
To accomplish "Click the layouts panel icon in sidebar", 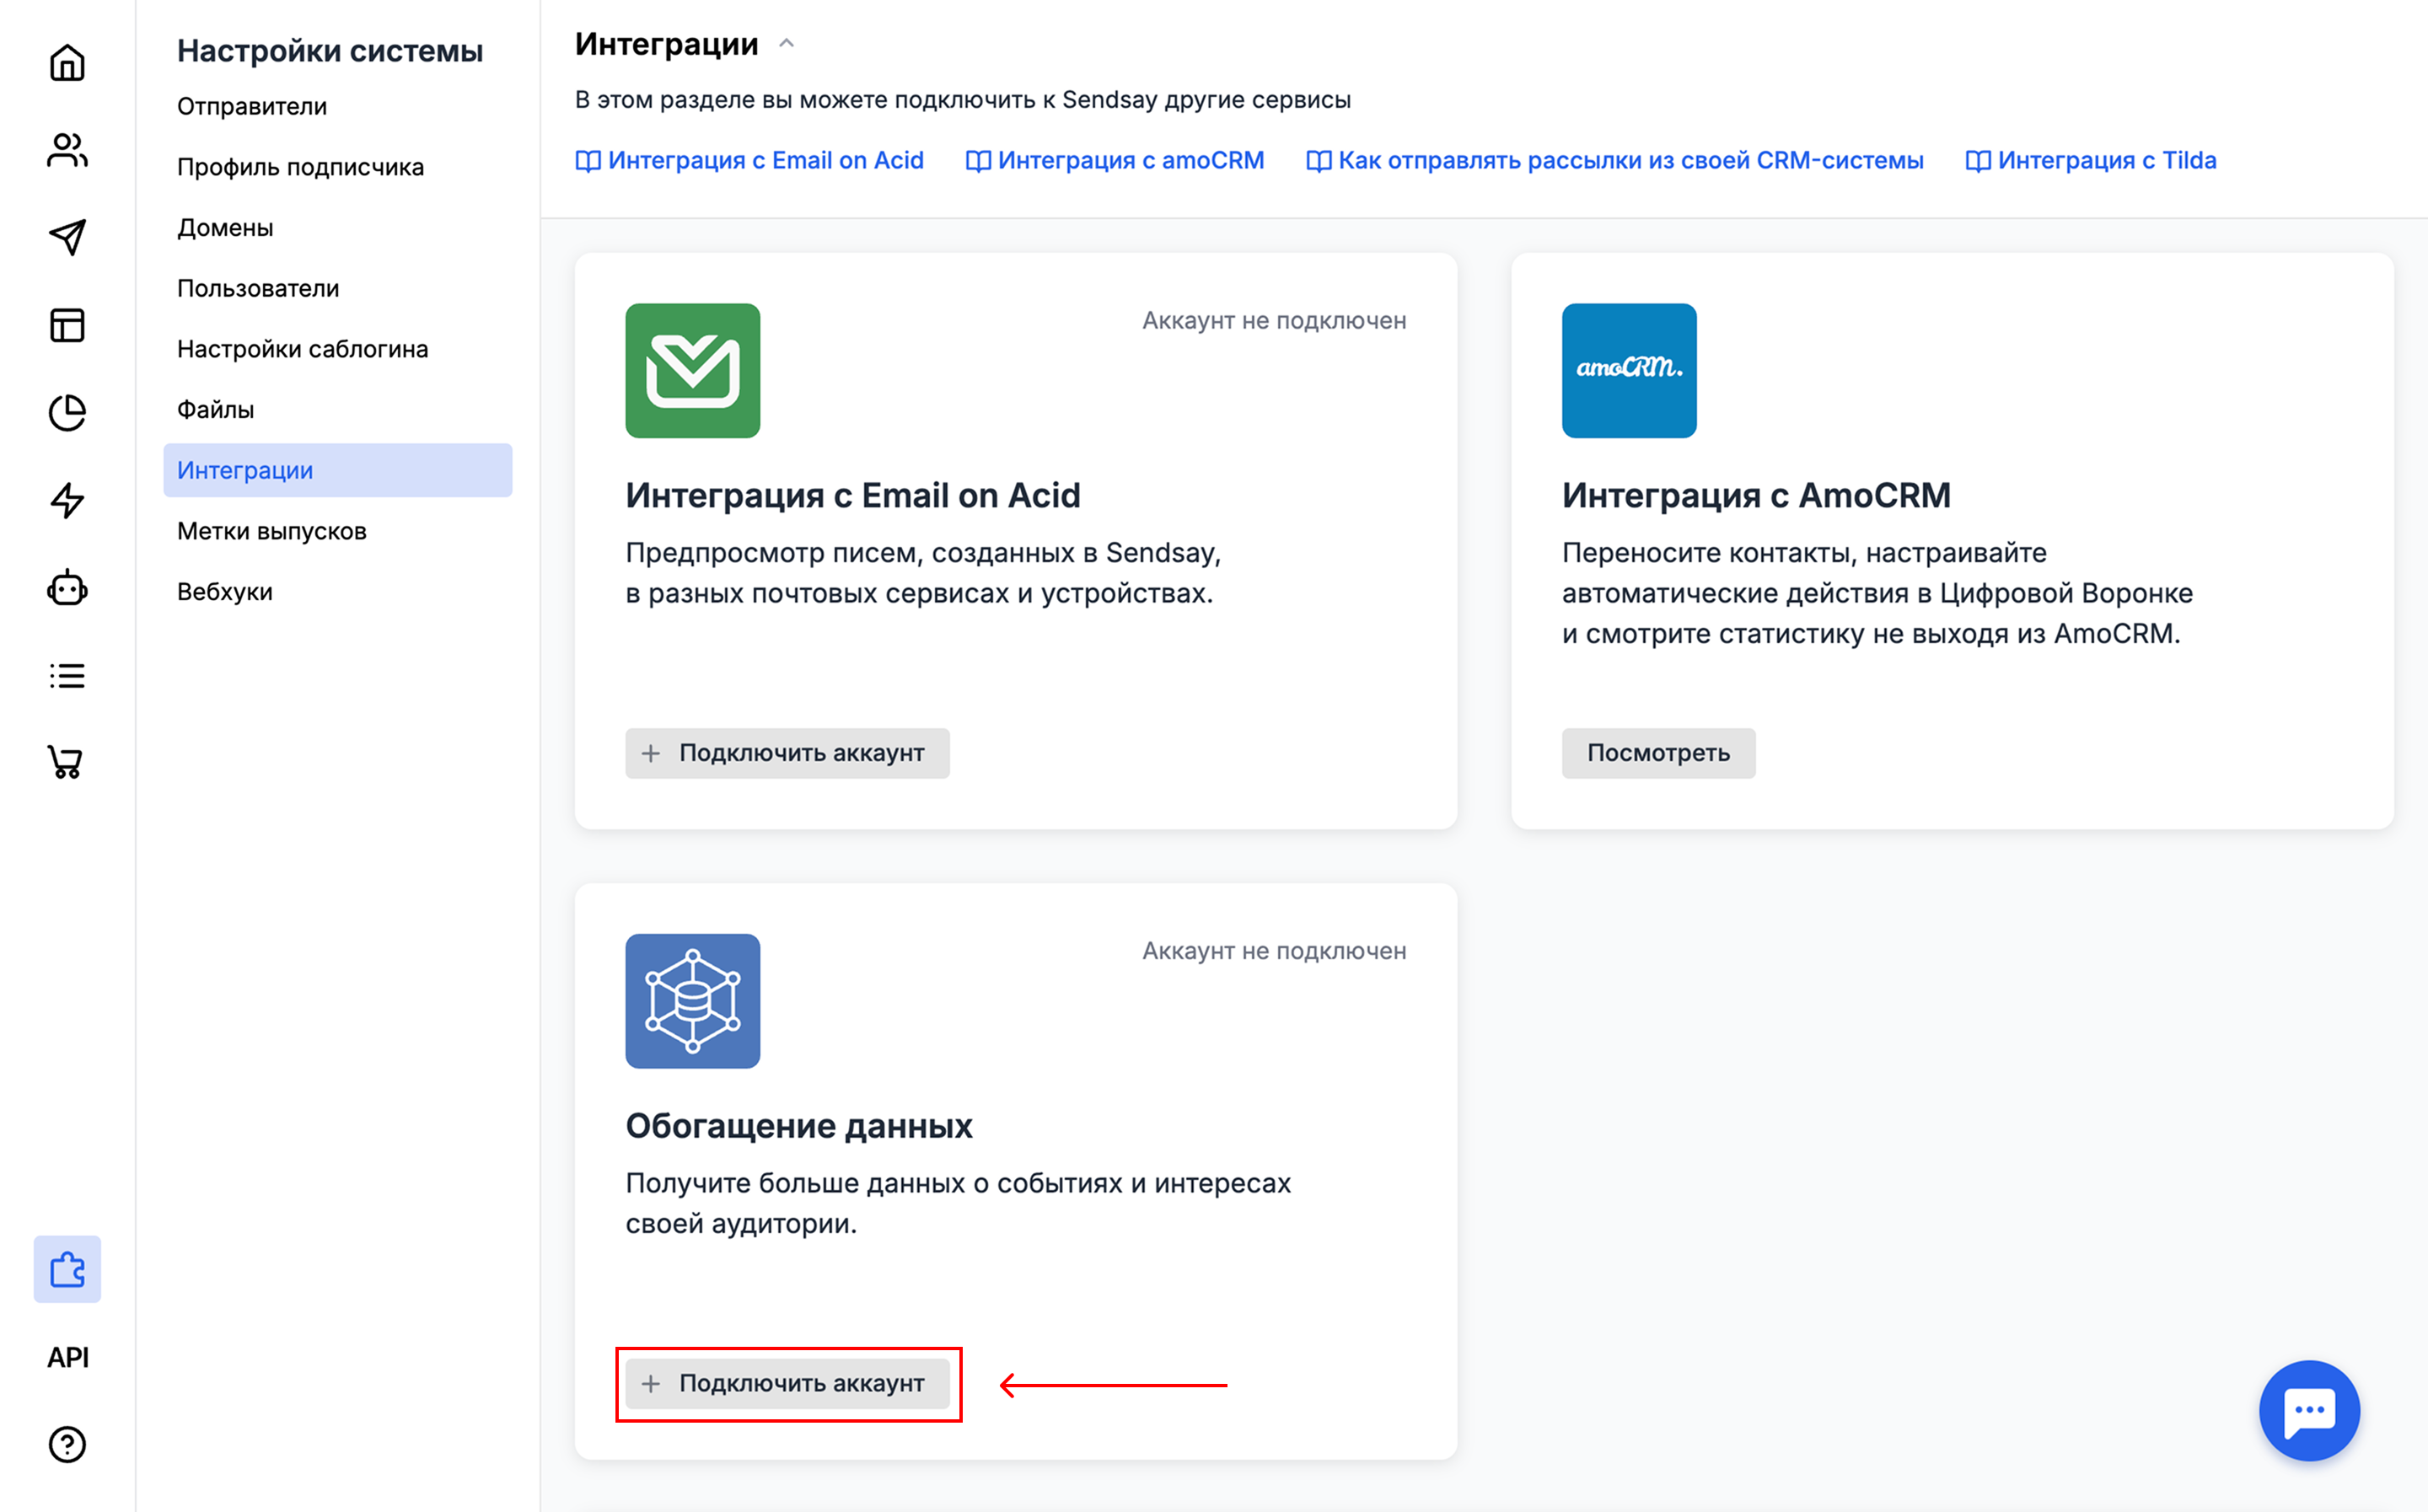I will [x=66, y=325].
